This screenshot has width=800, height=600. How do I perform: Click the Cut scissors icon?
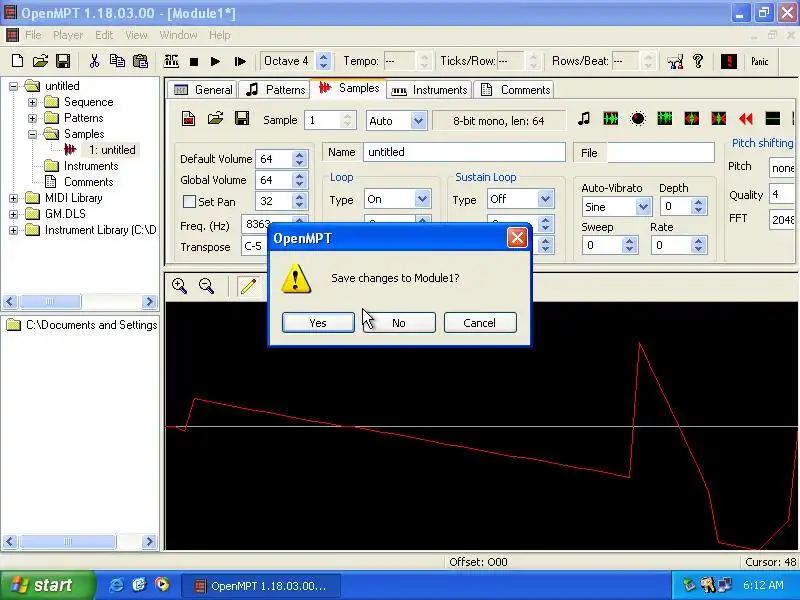point(94,61)
